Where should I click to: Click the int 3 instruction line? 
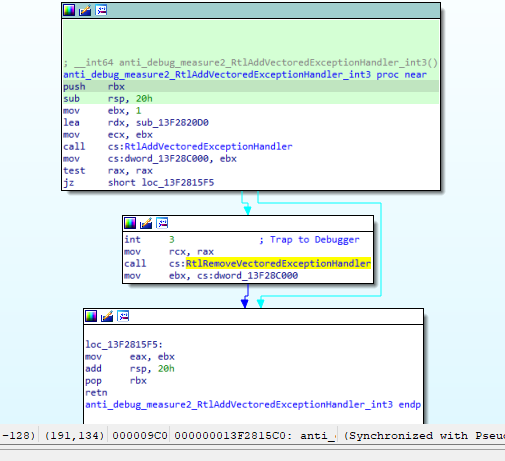click(149, 240)
